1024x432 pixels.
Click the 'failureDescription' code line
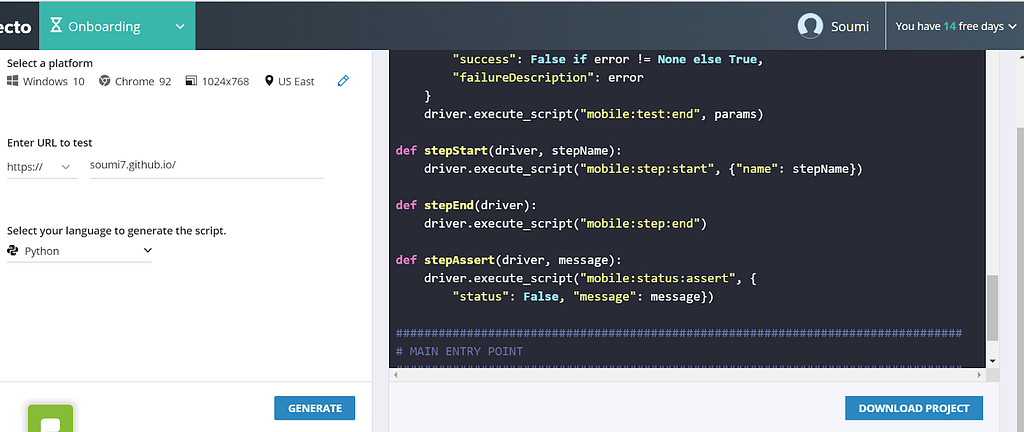[548, 78]
